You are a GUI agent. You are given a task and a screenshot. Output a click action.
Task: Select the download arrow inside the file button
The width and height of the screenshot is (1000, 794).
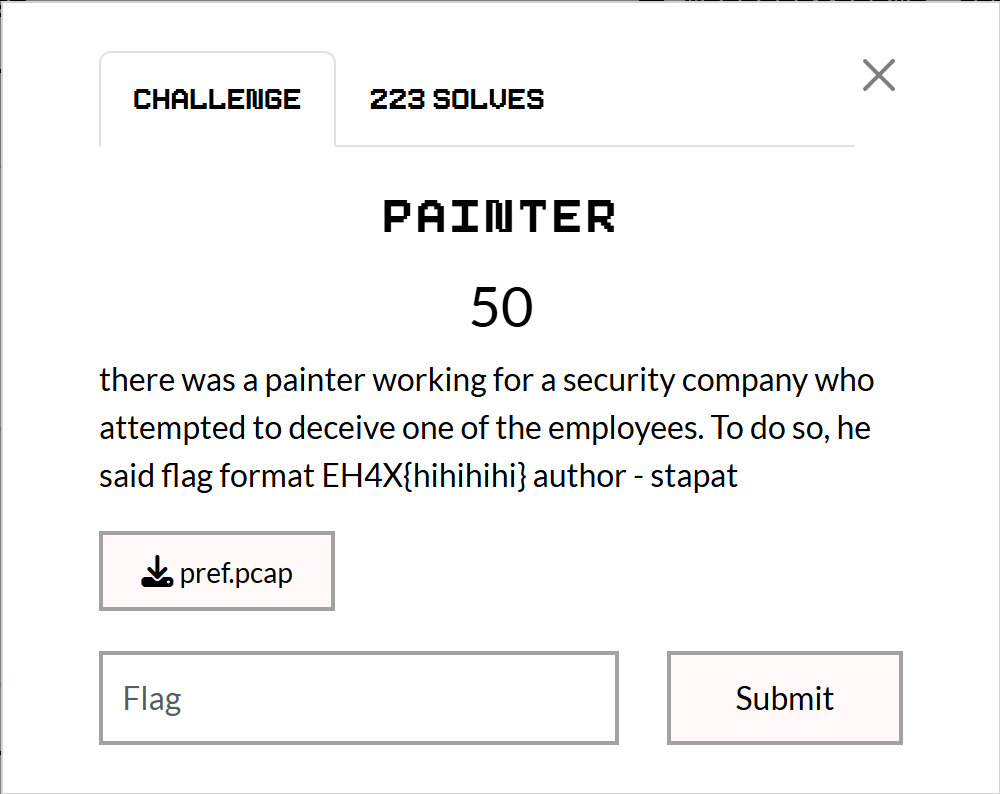[156, 571]
